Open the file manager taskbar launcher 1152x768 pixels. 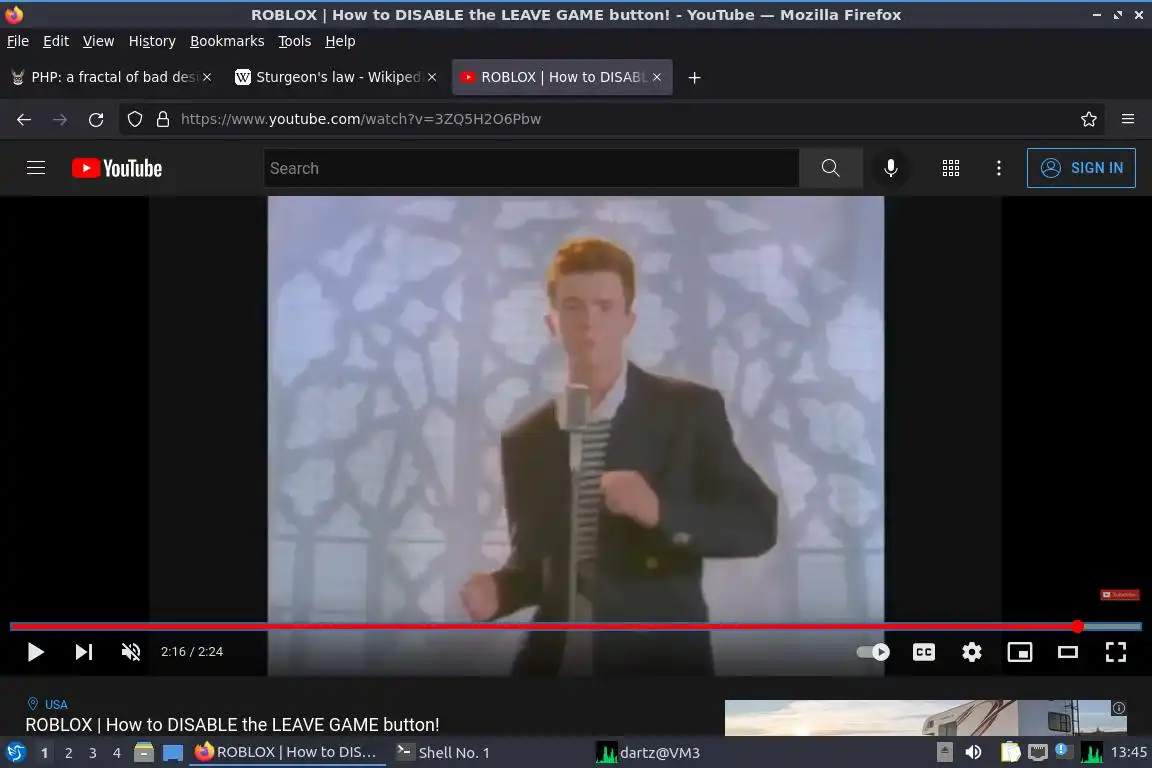(144, 753)
